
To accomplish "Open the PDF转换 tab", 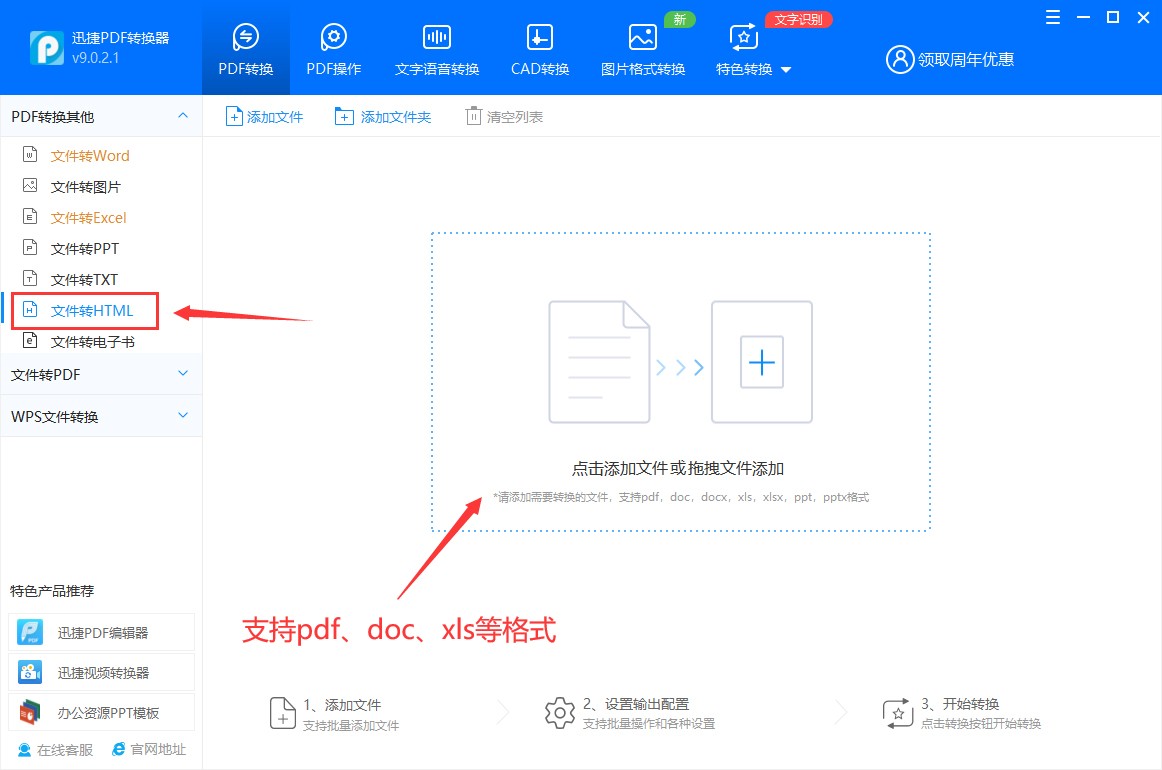I will click(245, 48).
